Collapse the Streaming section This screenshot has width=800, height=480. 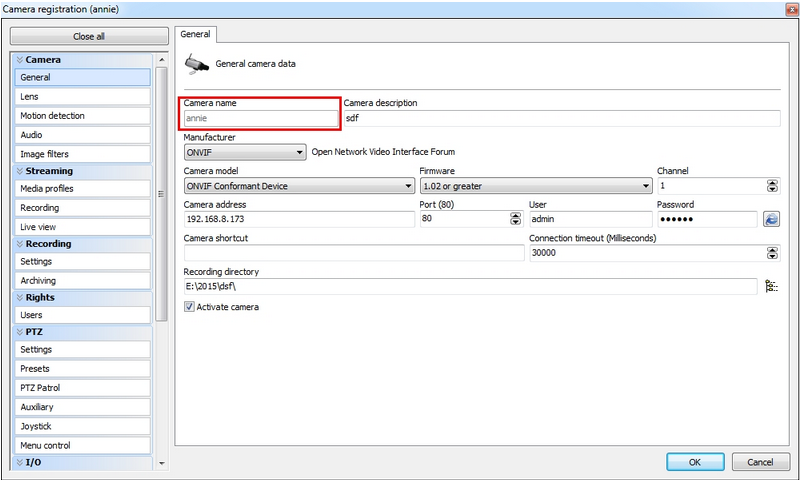tap(83, 171)
